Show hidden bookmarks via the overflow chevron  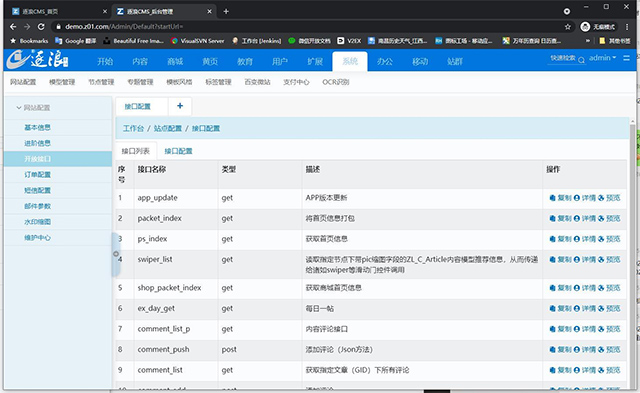pyautogui.click(x=588, y=41)
